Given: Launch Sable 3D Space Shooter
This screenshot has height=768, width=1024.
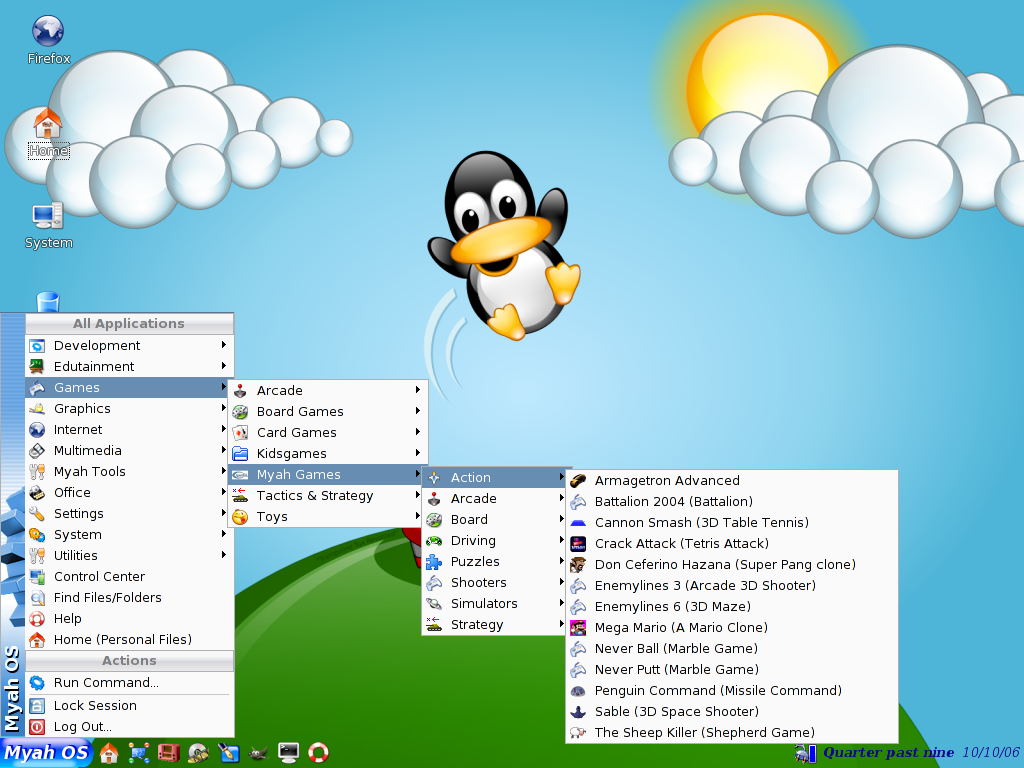Looking at the screenshot, I should (731, 711).
